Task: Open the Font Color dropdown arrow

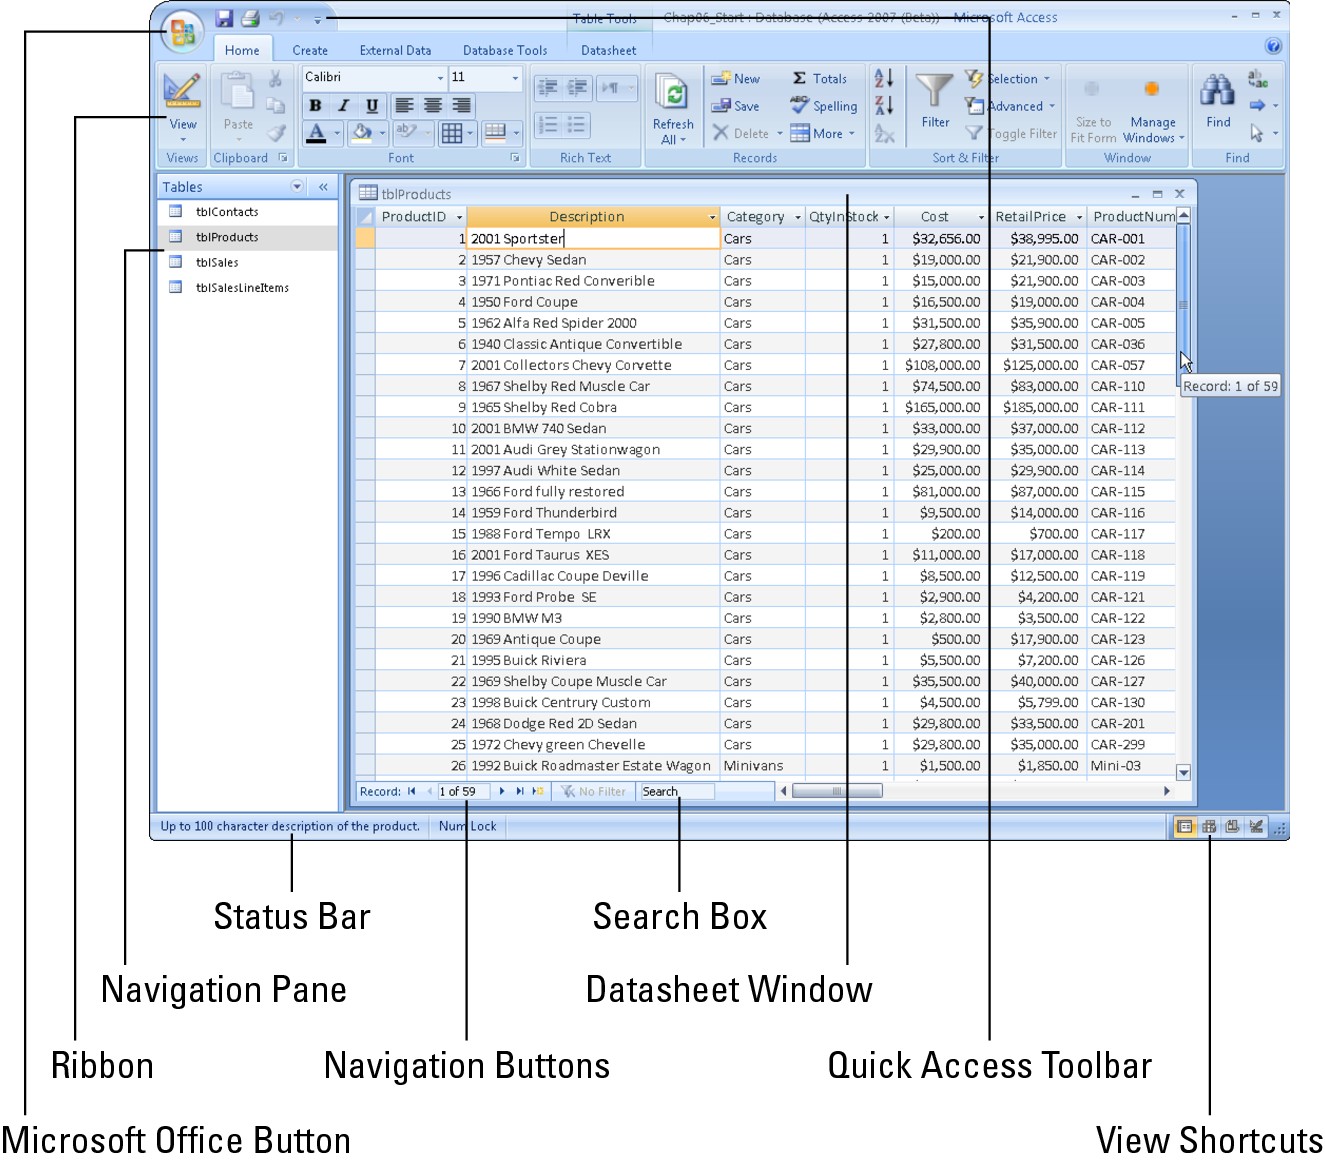Action: (337, 133)
